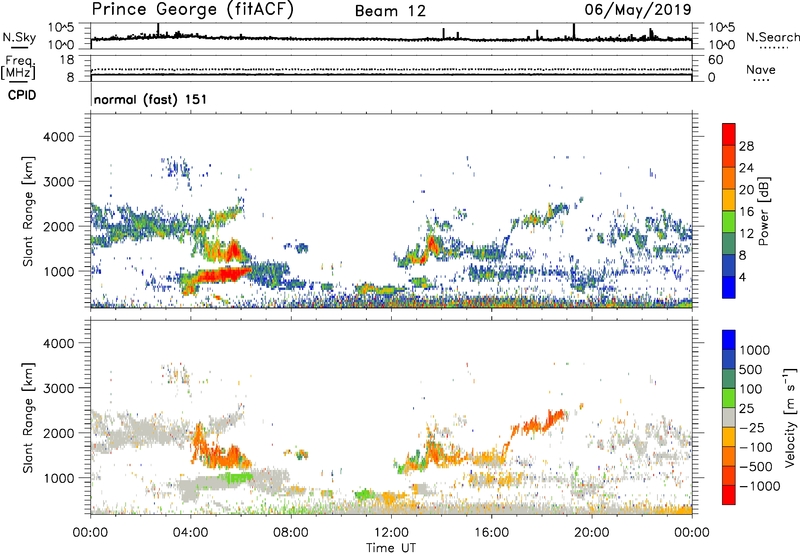The width and height of the screenshot is (800, 554).
Task: Click '1000' on velocity panel range axis
Action: point(58,478)
